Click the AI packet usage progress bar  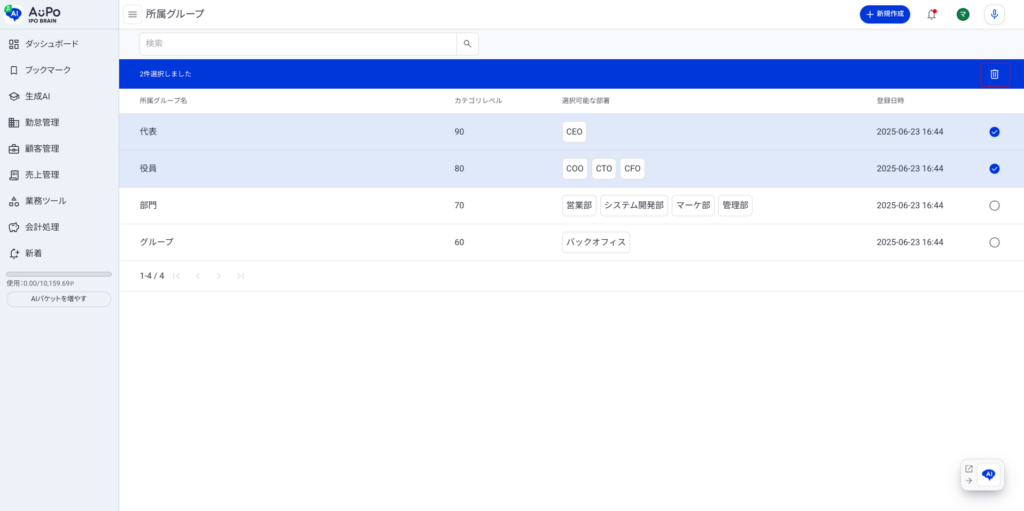[59, 274]
